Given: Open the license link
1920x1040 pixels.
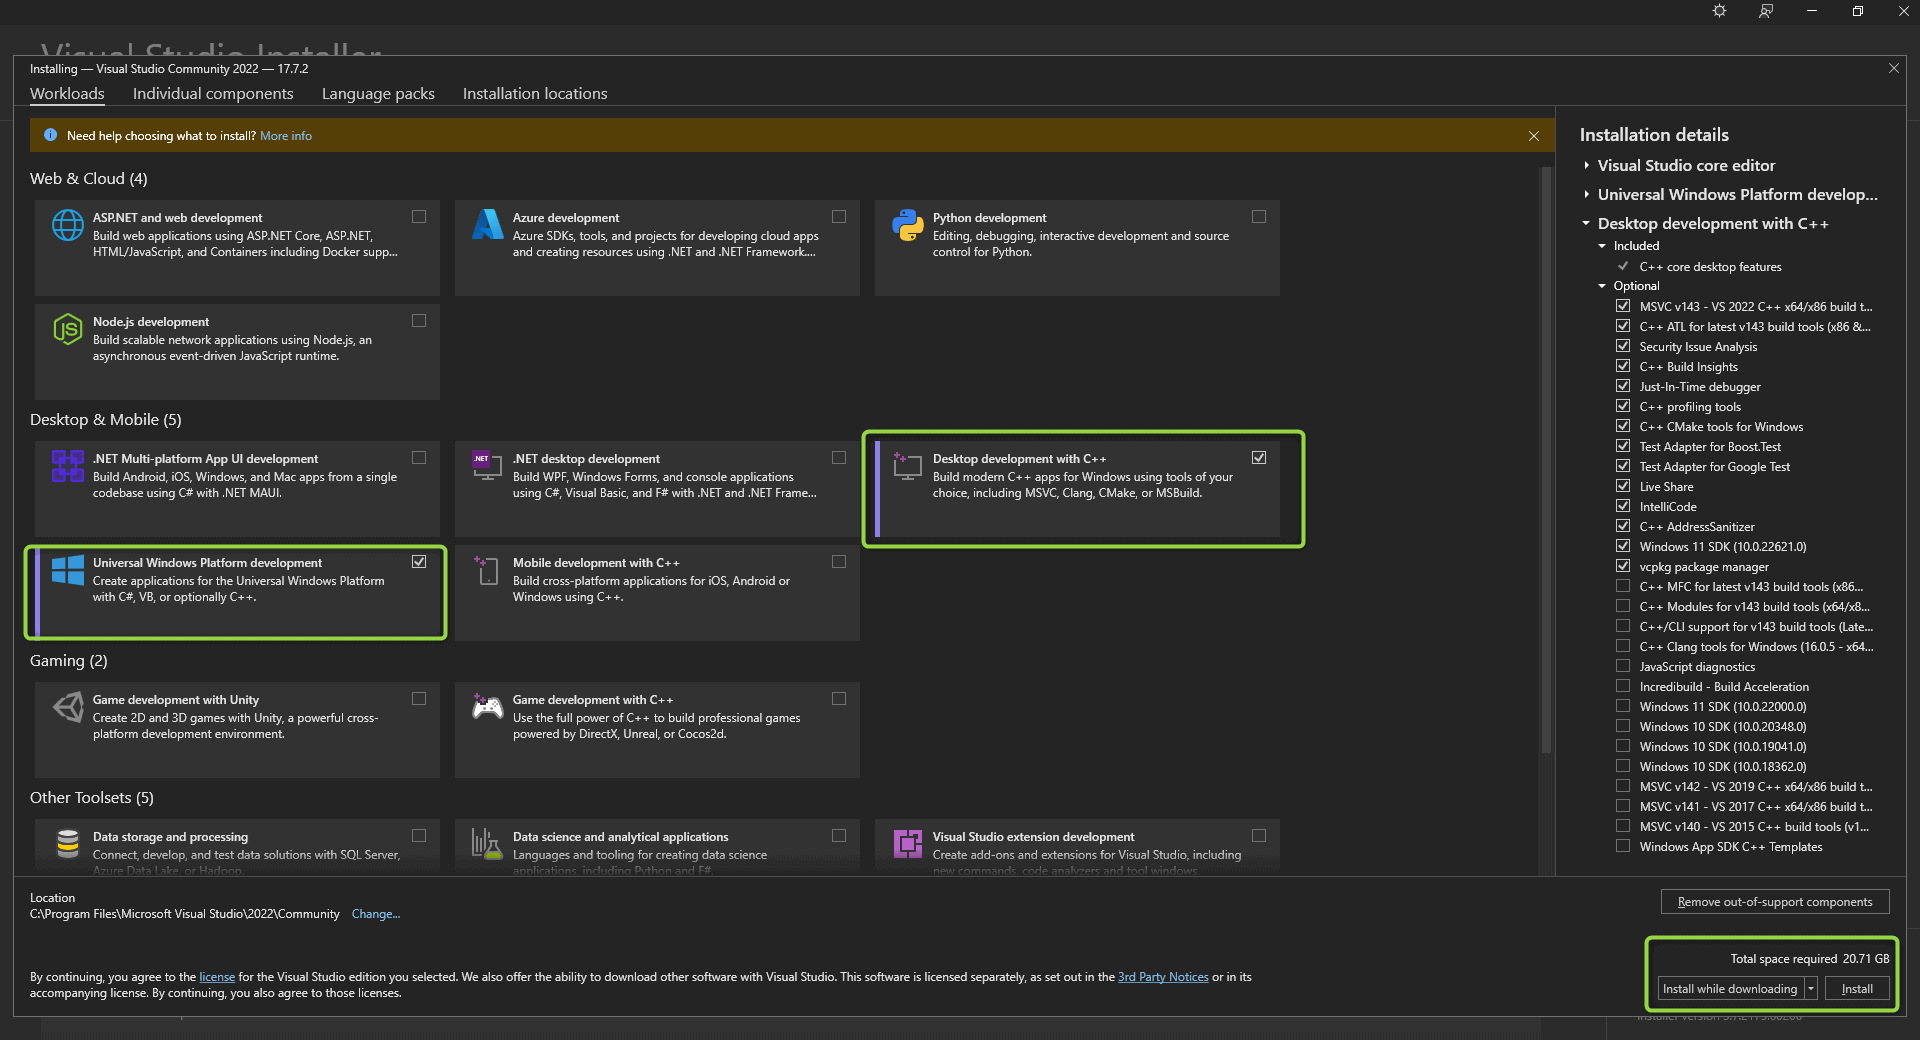Looking at the screenshot, I should (217, 977).
